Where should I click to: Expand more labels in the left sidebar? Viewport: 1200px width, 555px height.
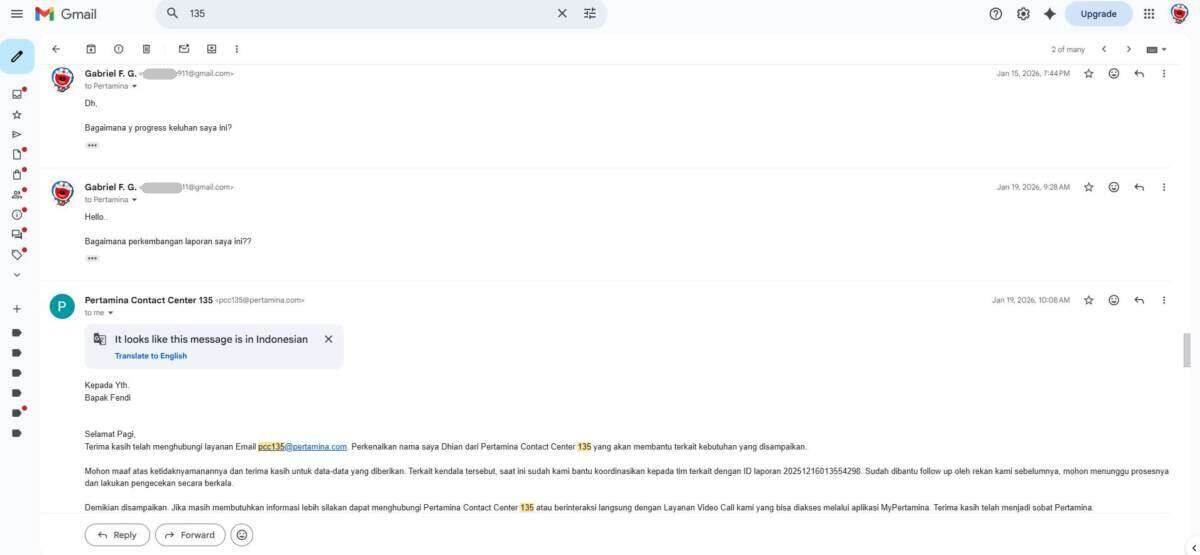17,274
